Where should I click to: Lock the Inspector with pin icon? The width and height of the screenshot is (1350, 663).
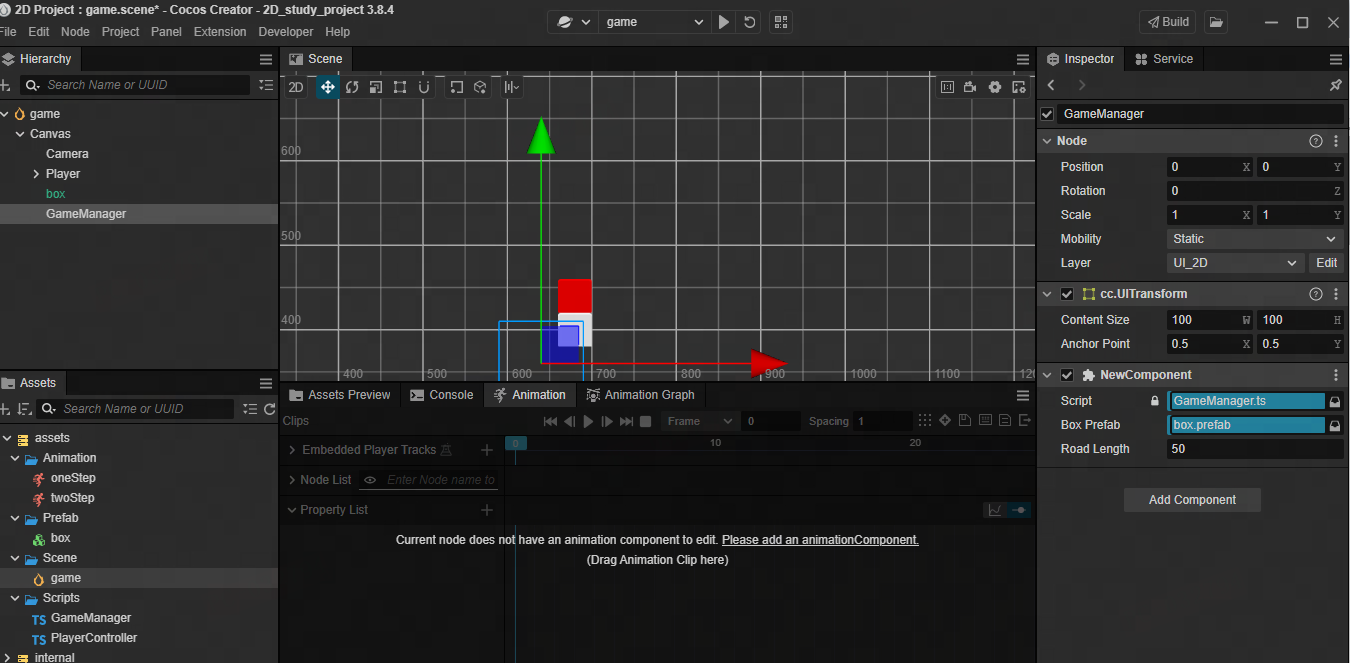click(1336, 85)
